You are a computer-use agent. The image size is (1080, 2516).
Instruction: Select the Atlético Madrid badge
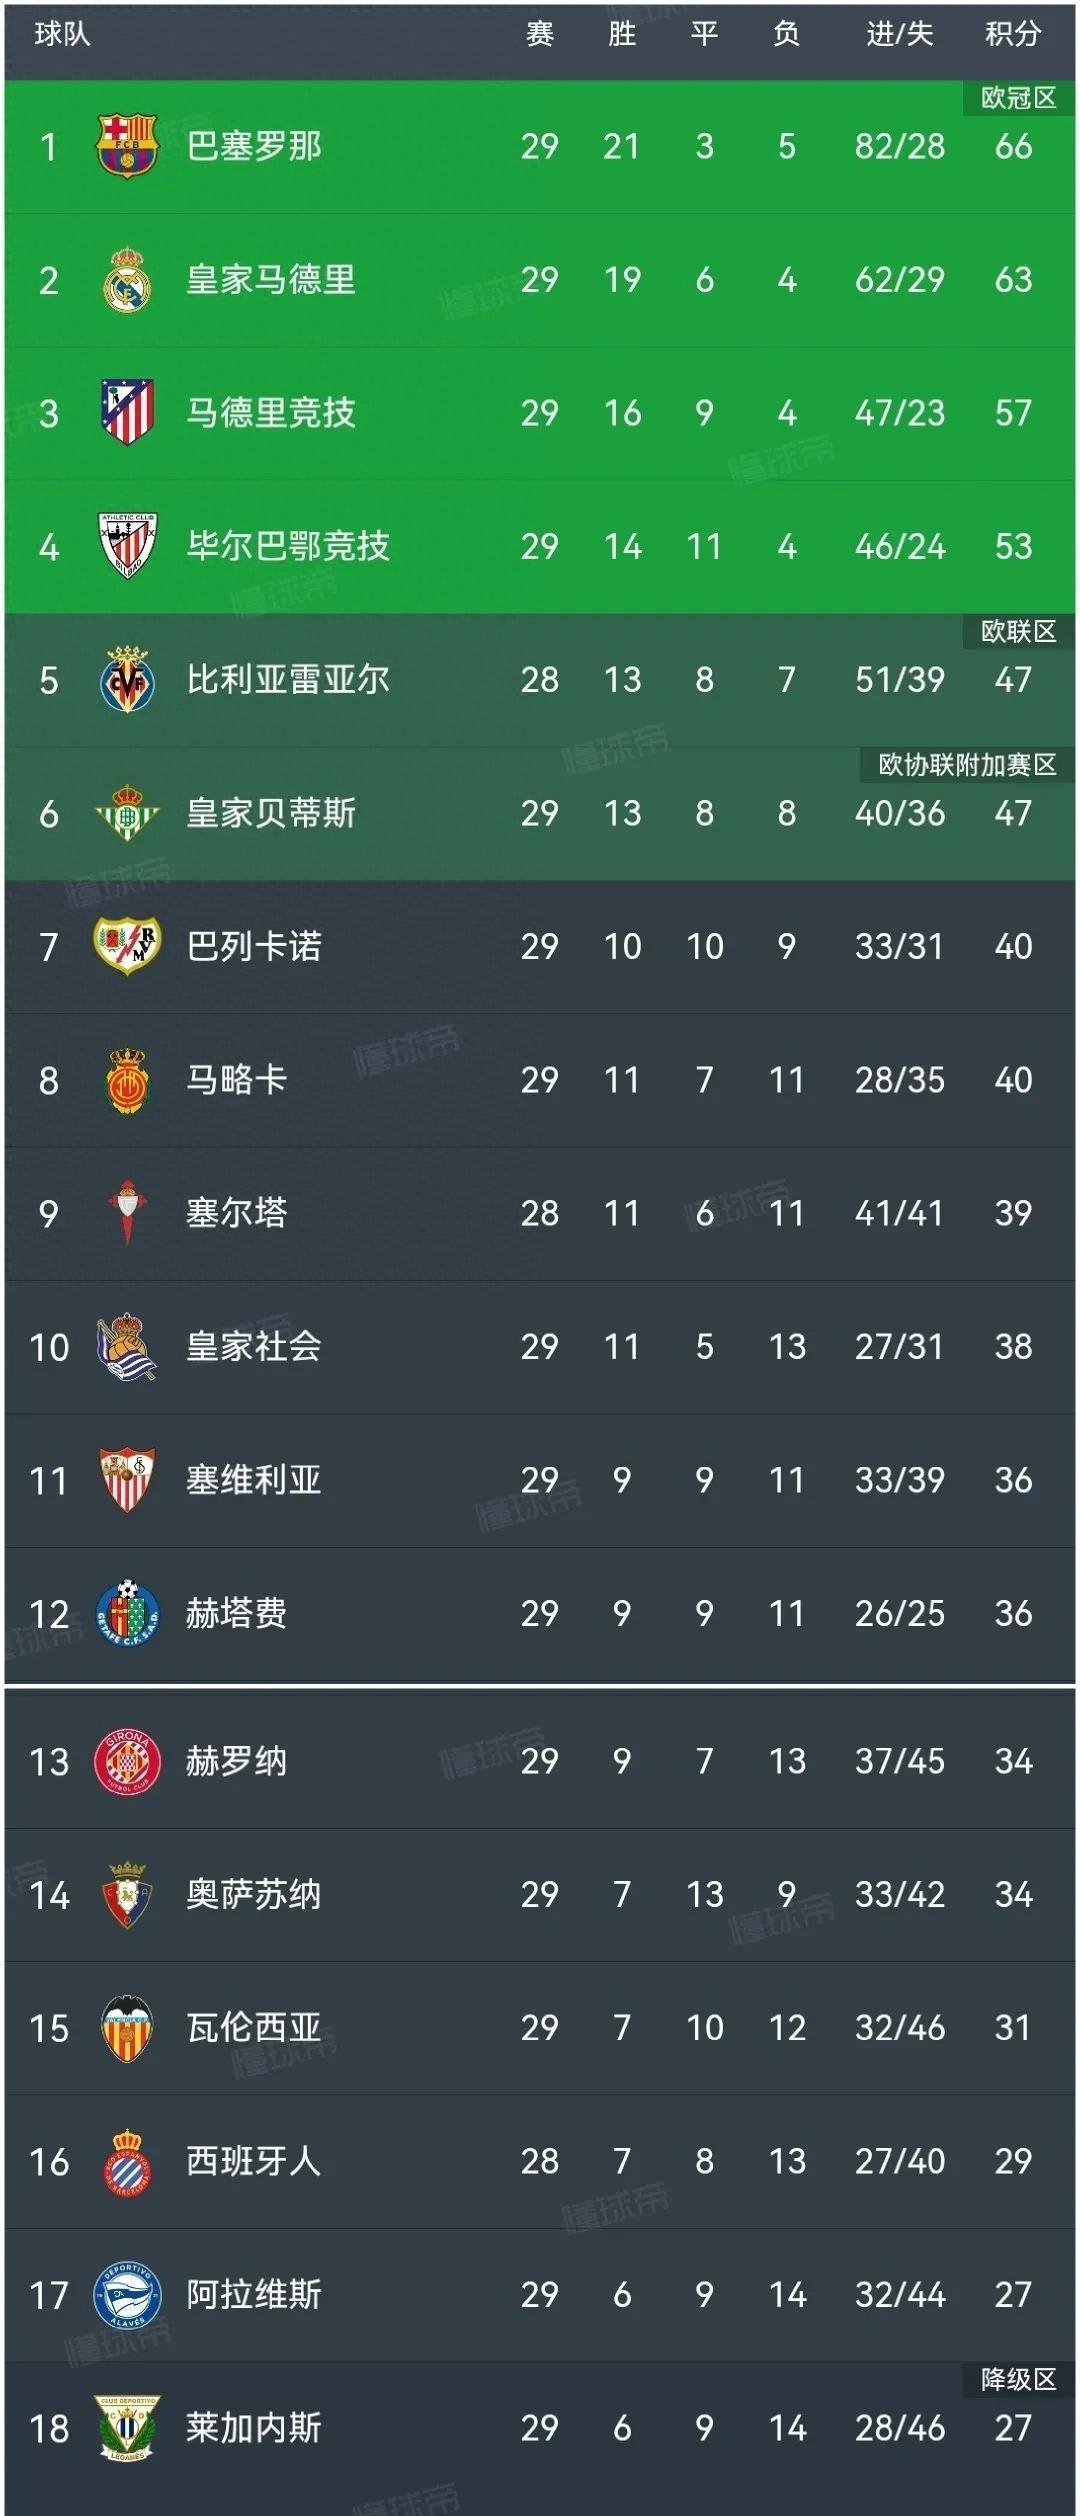(127, 413)
